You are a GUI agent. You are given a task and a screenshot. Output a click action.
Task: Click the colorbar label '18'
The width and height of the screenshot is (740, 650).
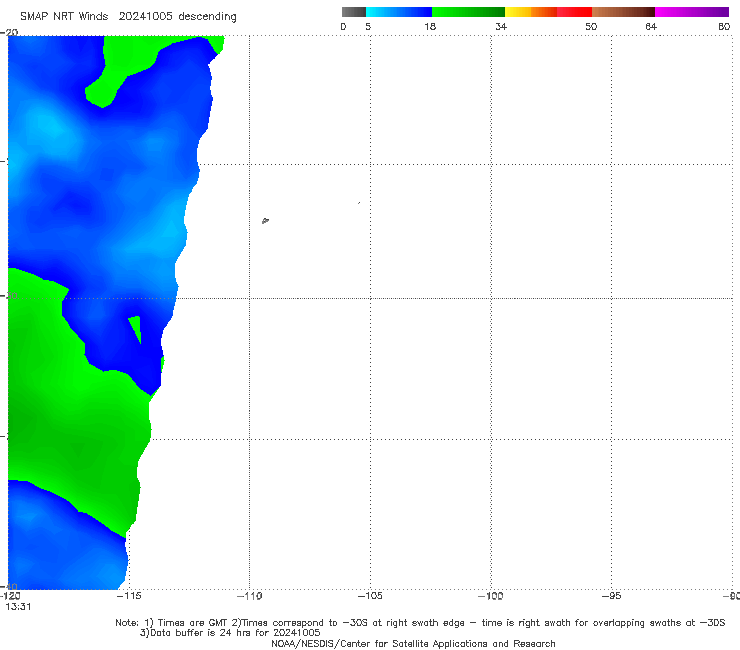click(x=430, y=27)
